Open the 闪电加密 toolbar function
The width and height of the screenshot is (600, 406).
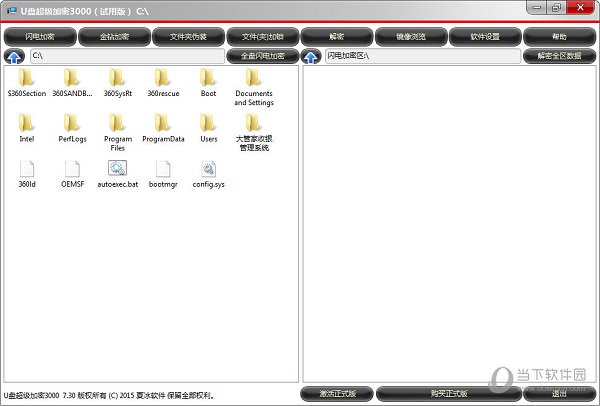pyautogui.click(x=40, y=36)
